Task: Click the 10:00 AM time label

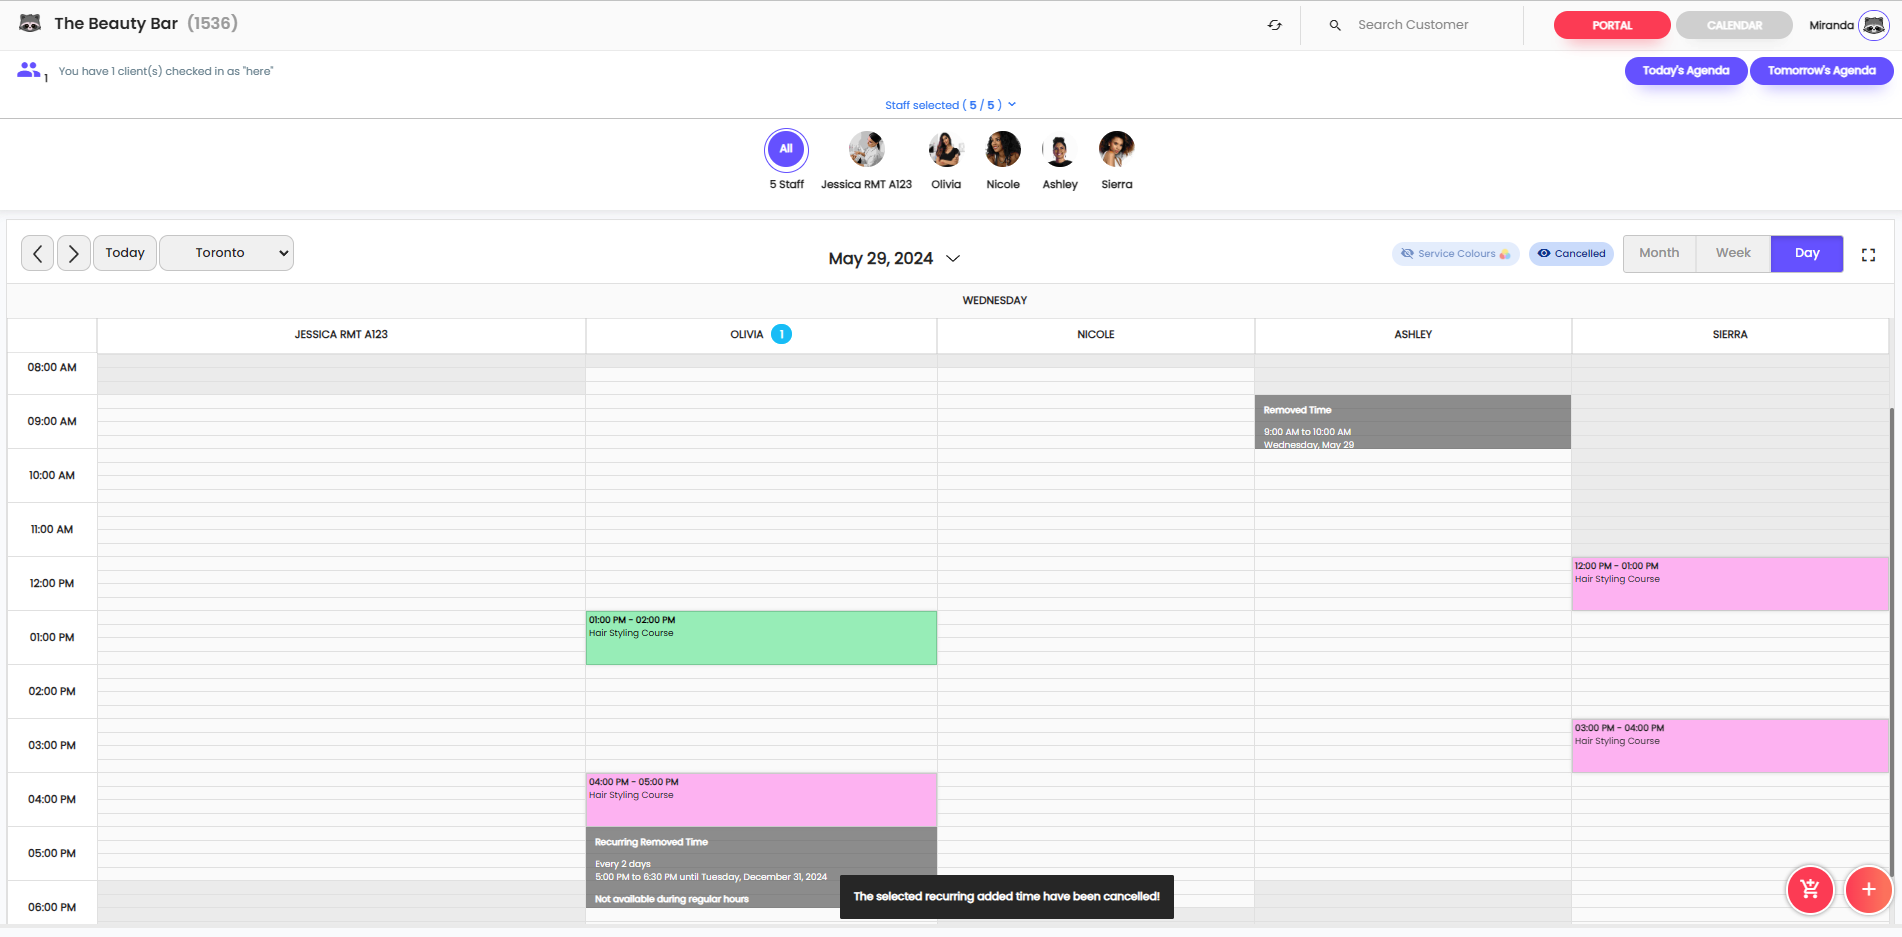Action: (52, 476)
